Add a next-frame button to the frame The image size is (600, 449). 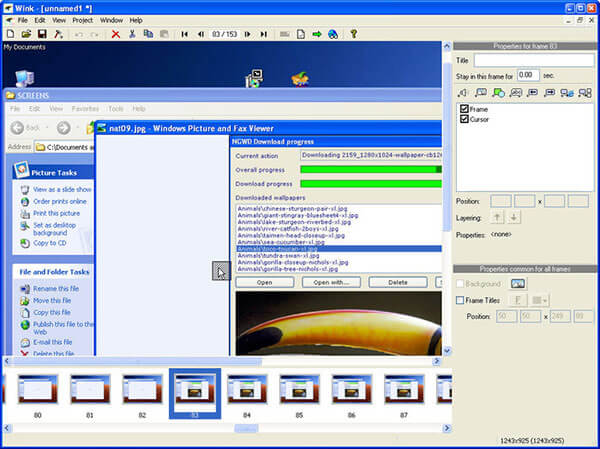549,93
